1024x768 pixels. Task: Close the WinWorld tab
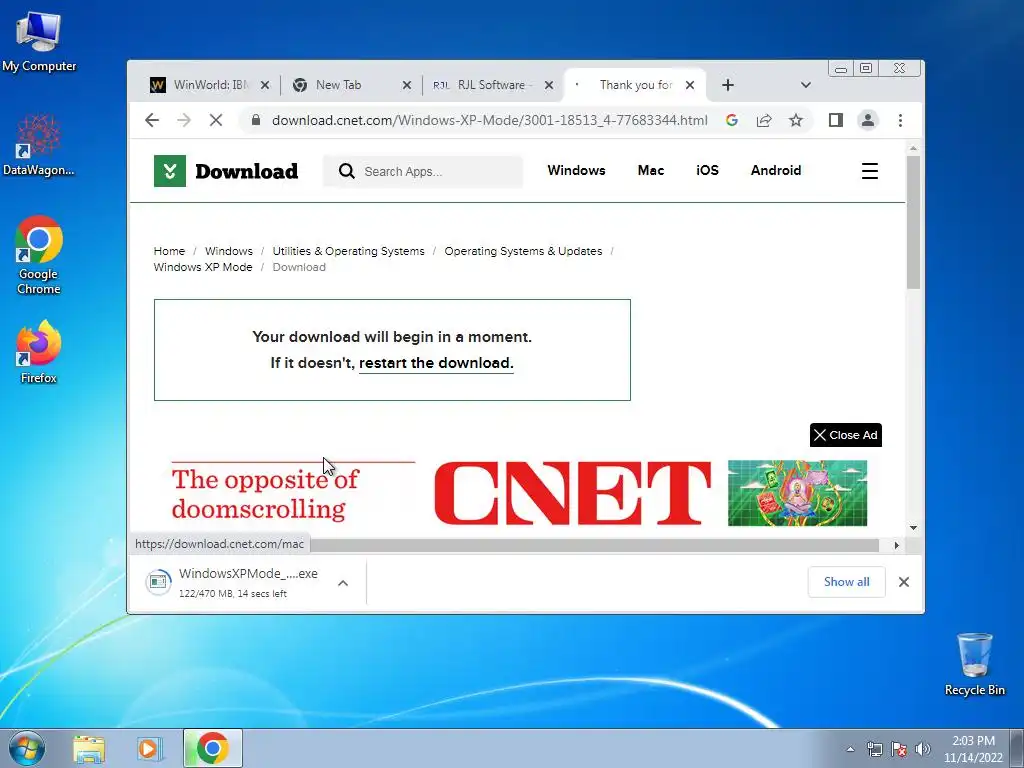click(264, 85)
